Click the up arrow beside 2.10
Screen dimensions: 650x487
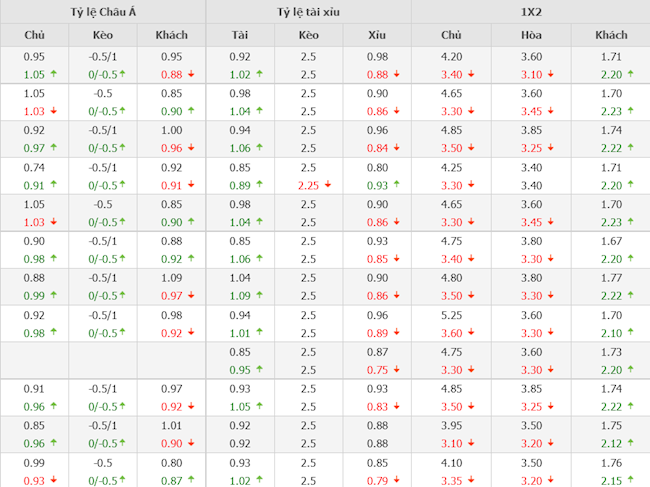point(630,333)
